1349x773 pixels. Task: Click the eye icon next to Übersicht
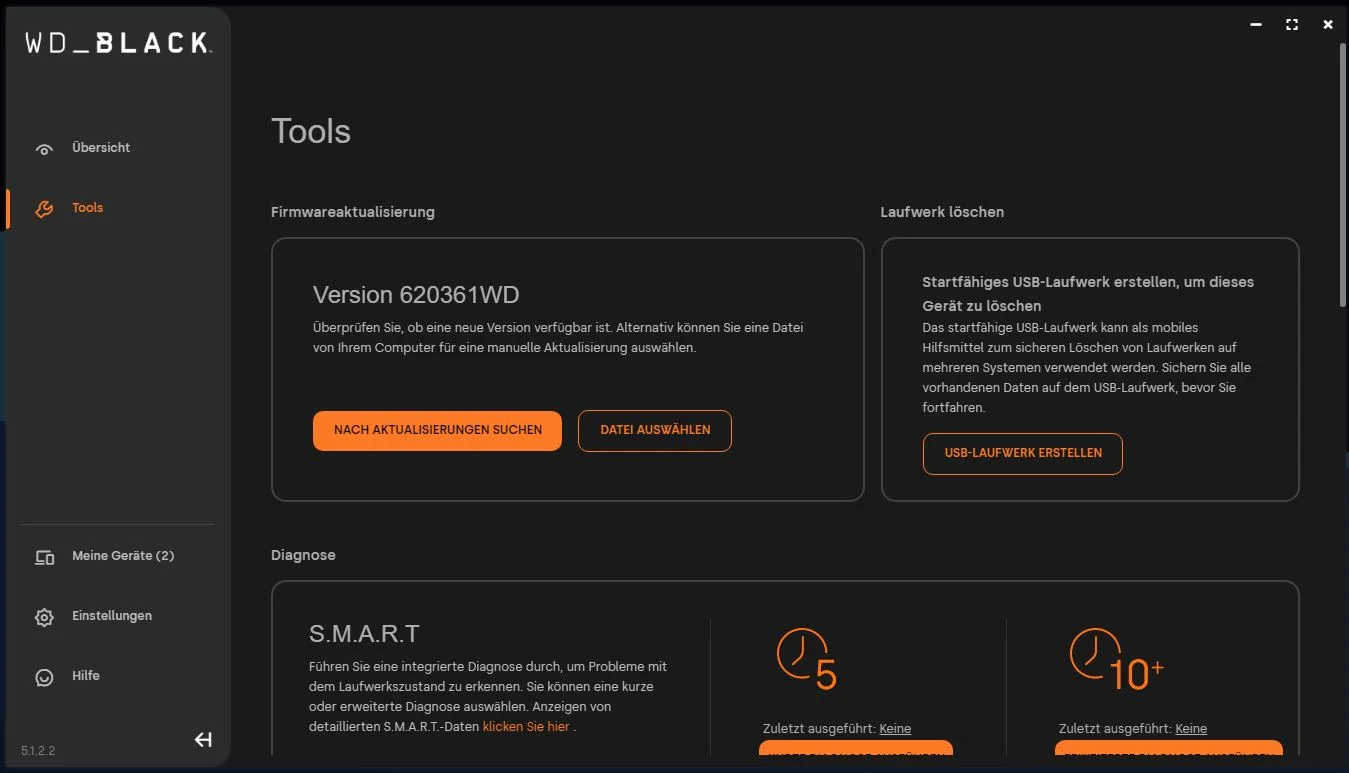[x=44, y=149]
